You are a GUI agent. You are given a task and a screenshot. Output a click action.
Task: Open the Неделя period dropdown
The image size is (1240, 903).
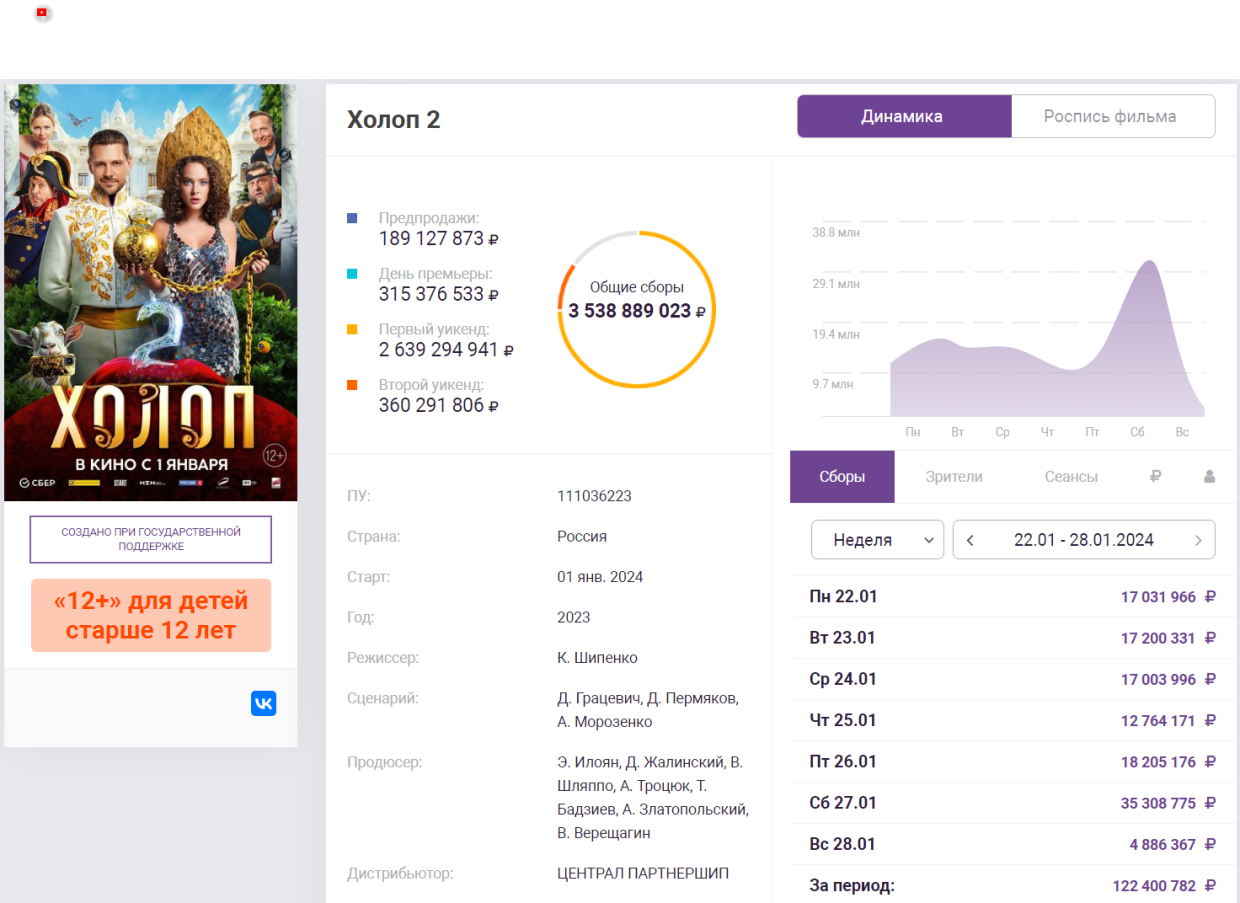876,540
